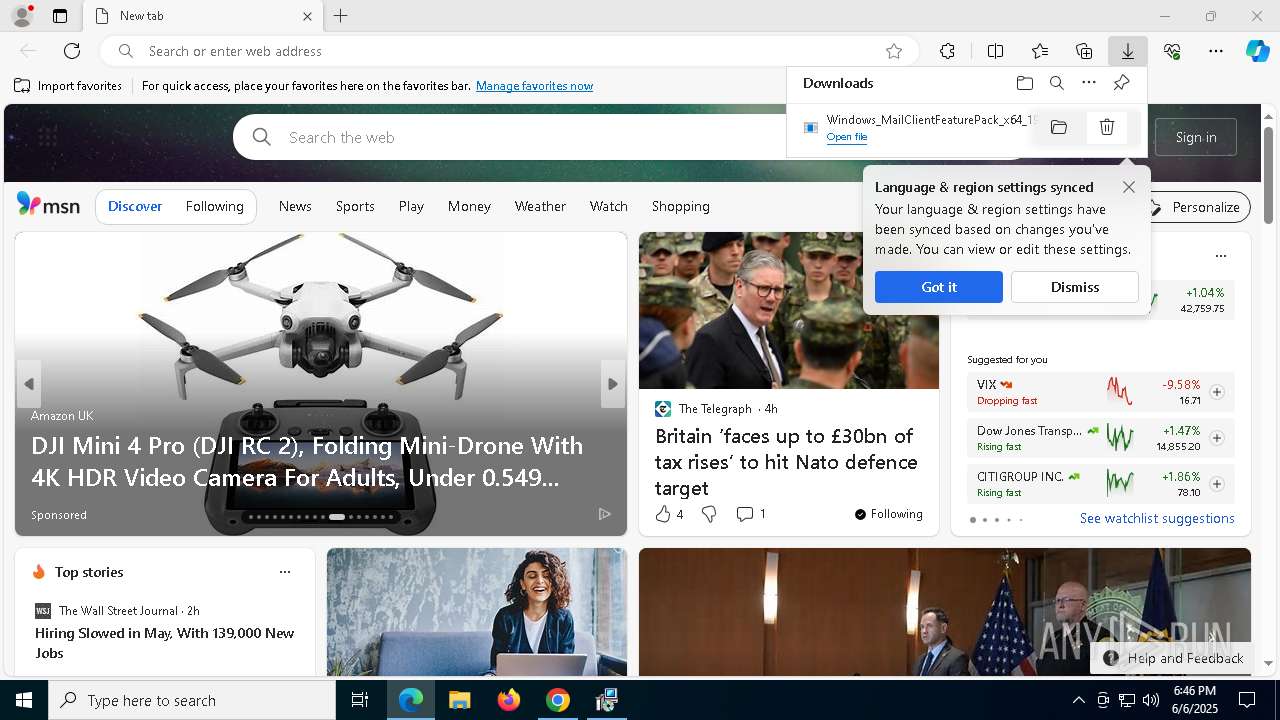Search downloads in Downloads panel

pyautogui.click(x=1057, y=83)
